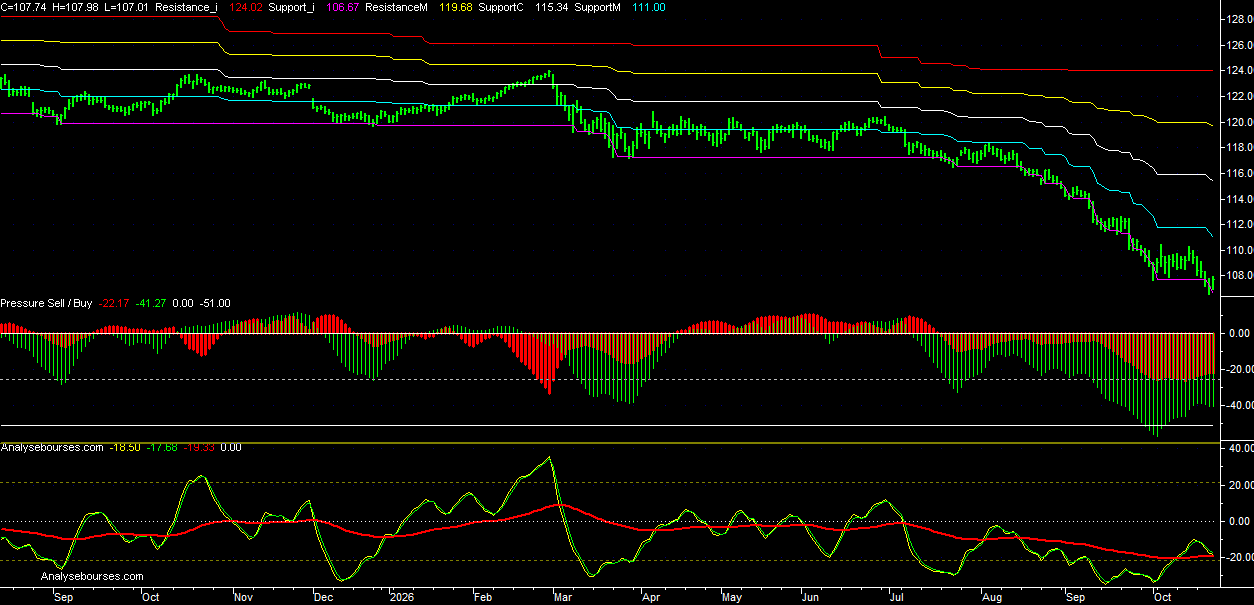Click the SupportC value "115.34"
1254x605 pixels.
553,7
